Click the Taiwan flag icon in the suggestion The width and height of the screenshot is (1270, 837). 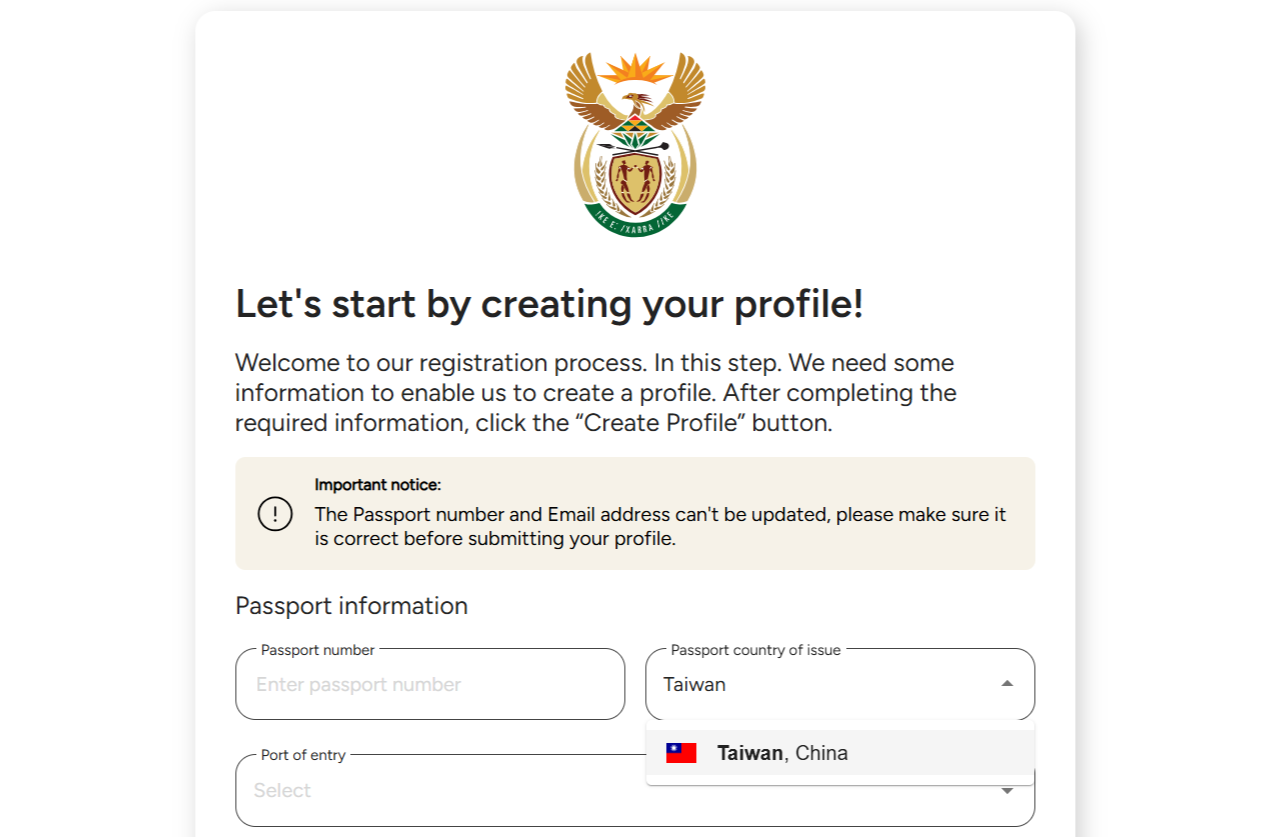tap(681, 753)
